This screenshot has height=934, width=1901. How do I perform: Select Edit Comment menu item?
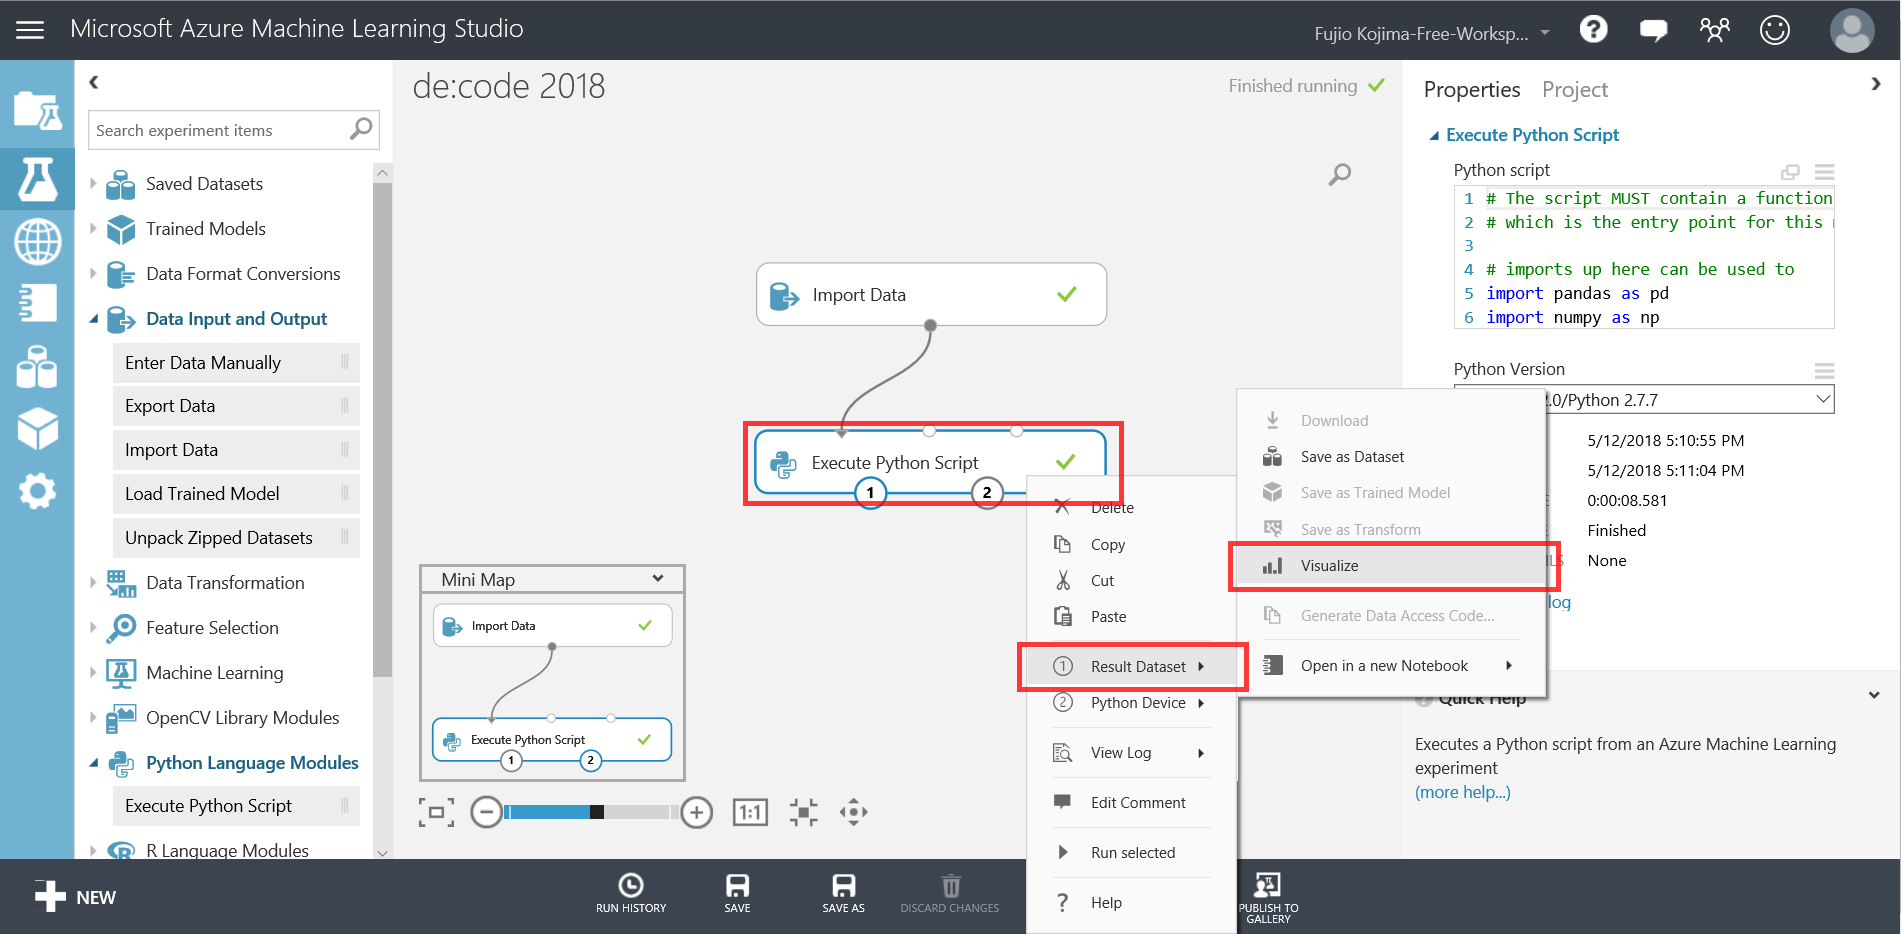click(x=1132, y=803)
